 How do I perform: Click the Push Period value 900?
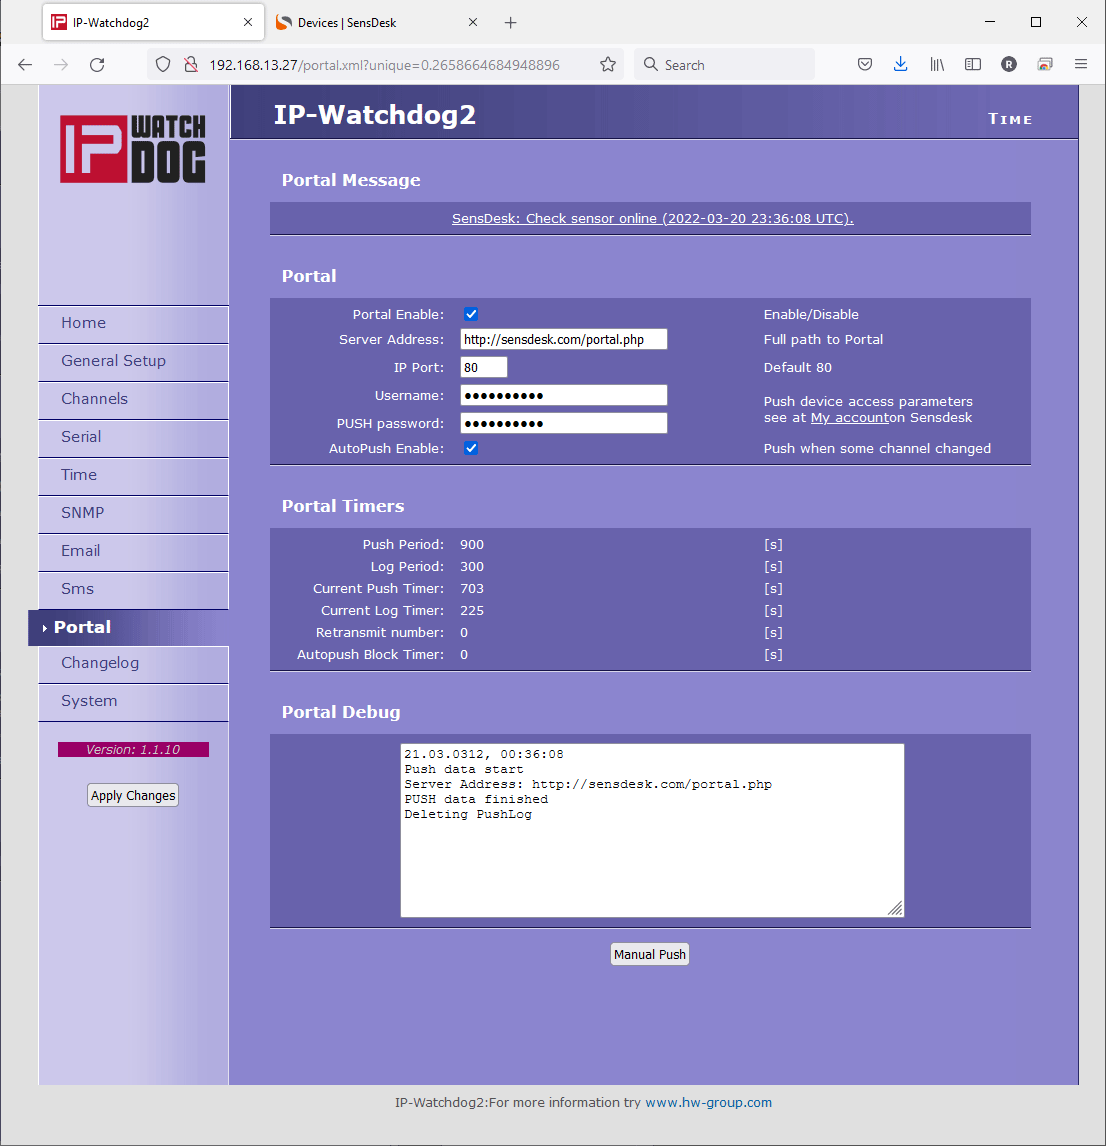[x=471, y=544]
